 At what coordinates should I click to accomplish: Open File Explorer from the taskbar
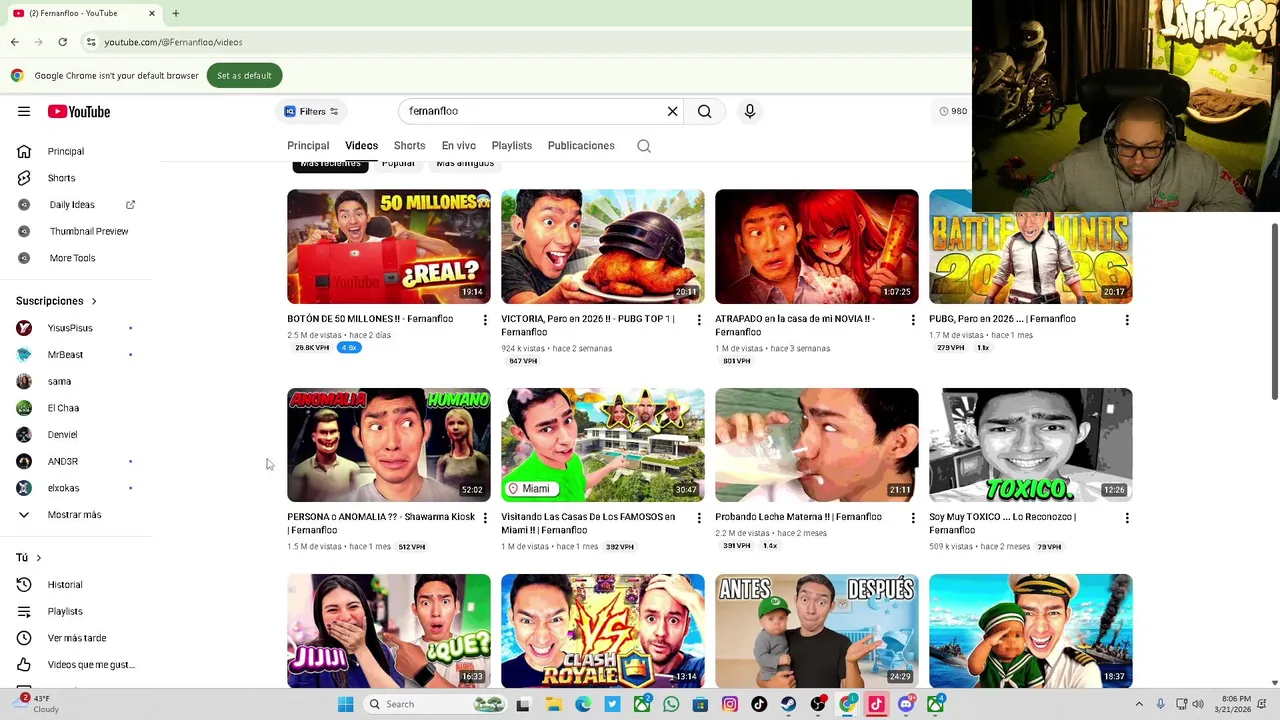coord(553,704)
